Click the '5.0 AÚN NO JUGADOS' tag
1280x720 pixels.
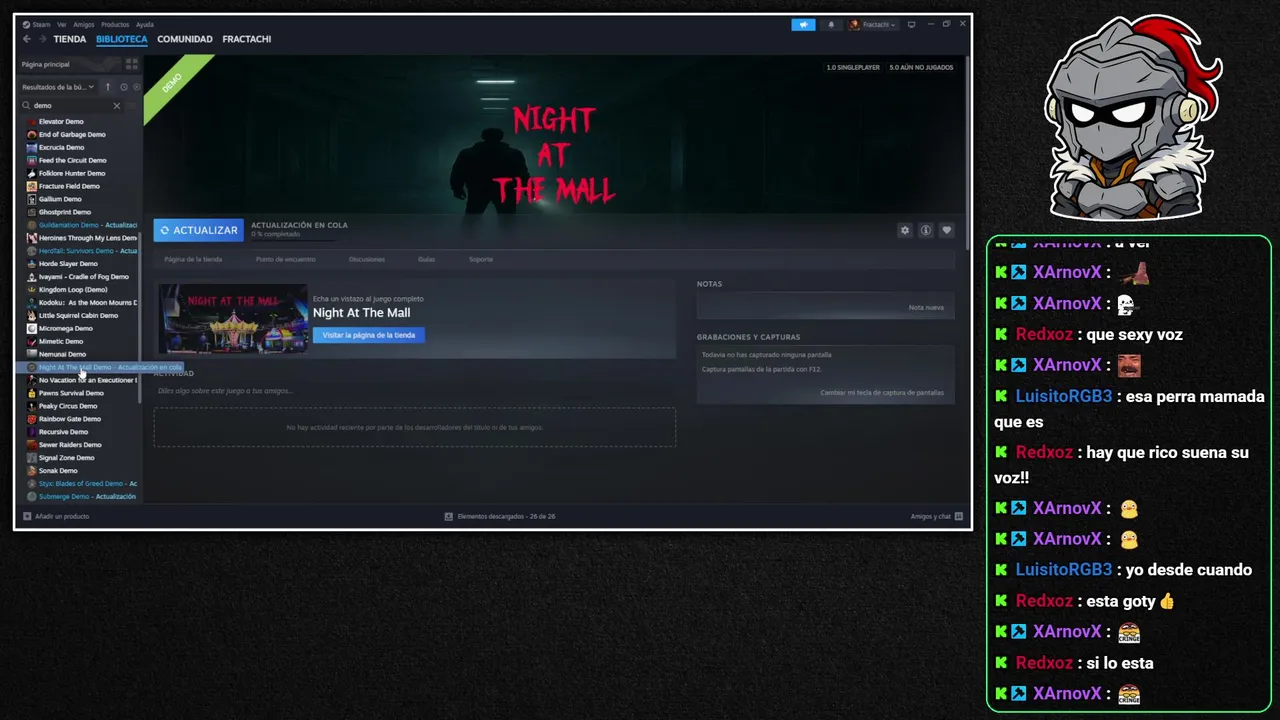click(x=921, y=67)
